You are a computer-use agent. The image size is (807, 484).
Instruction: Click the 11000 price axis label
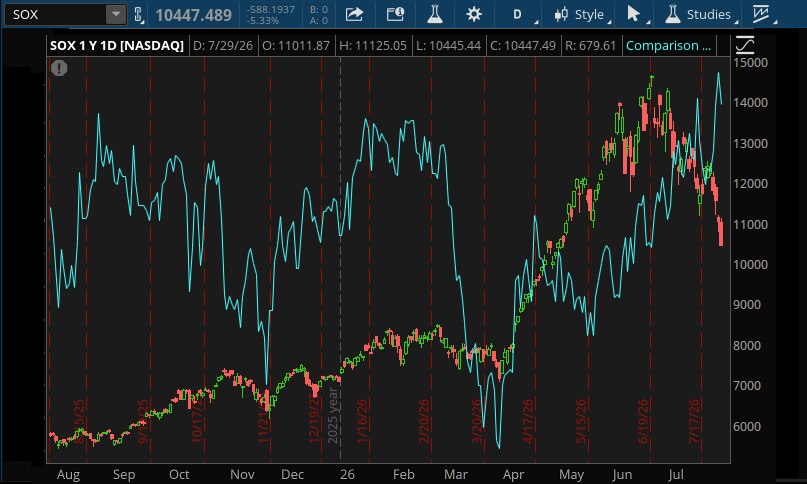coord(750,224)
